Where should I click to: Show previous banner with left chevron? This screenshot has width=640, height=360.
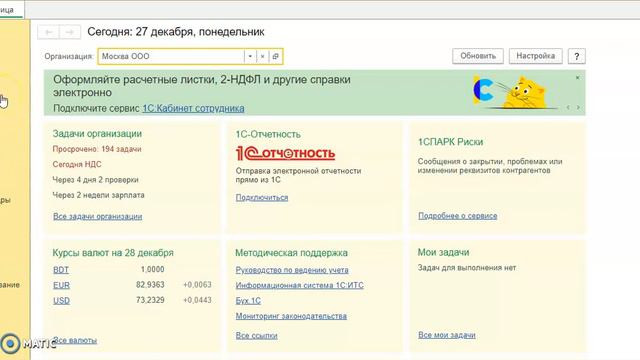(568, 107)
